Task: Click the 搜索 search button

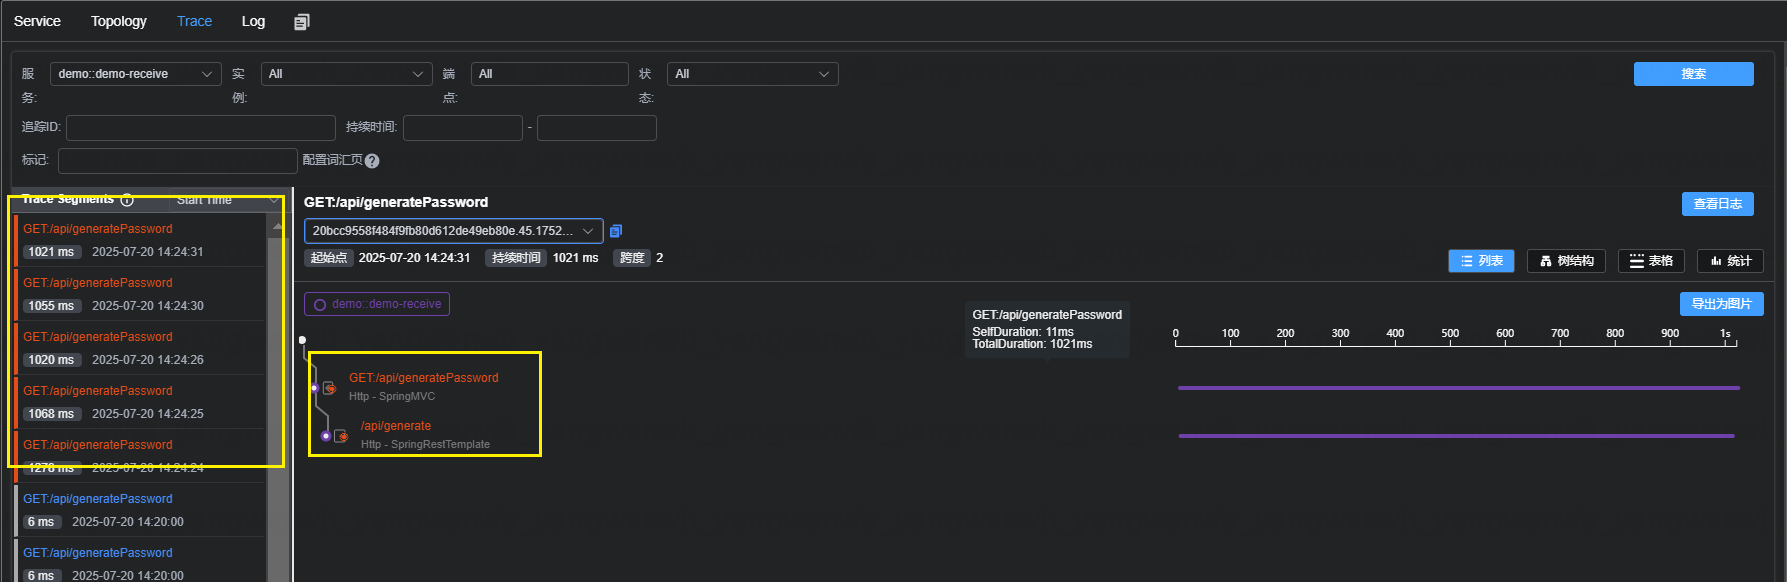Action: pyautogui.click(x=1693, y=74)
